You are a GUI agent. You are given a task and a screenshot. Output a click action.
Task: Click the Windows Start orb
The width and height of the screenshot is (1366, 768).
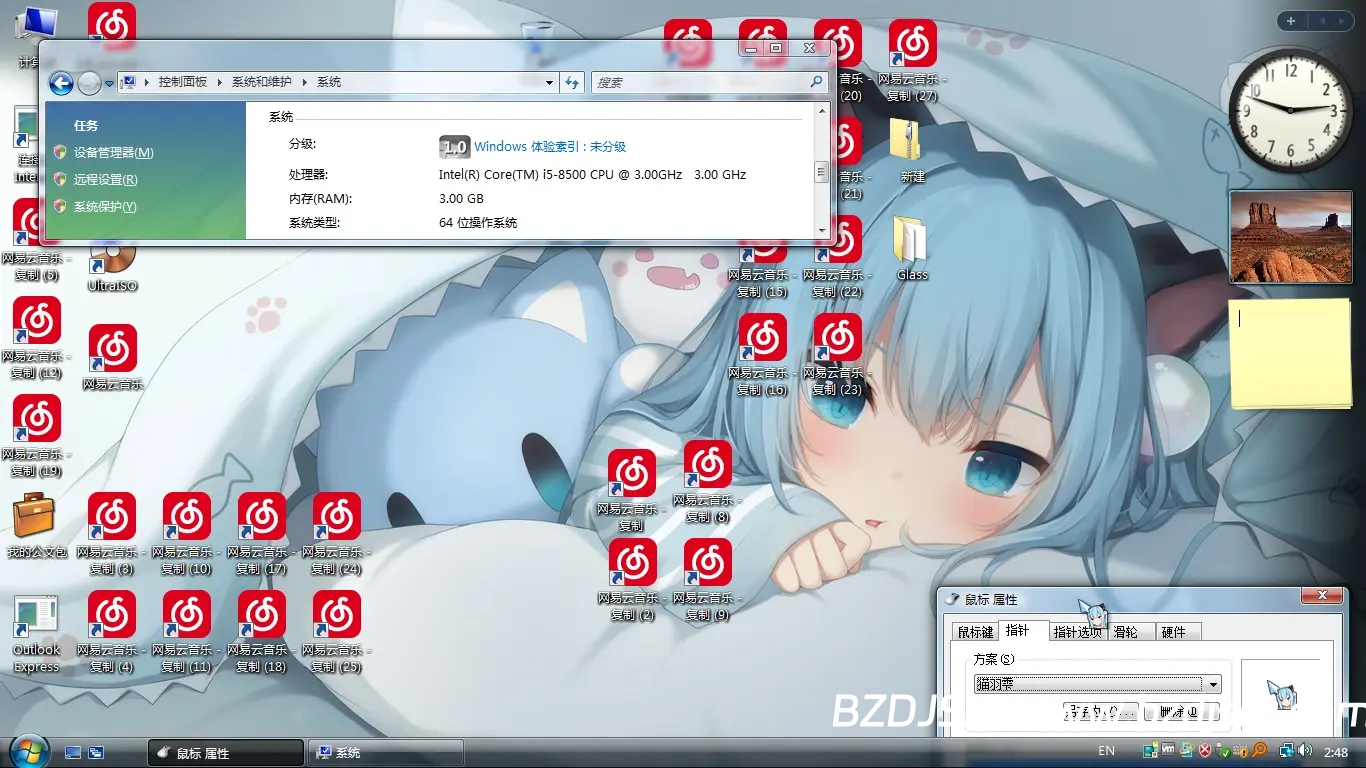28,750
